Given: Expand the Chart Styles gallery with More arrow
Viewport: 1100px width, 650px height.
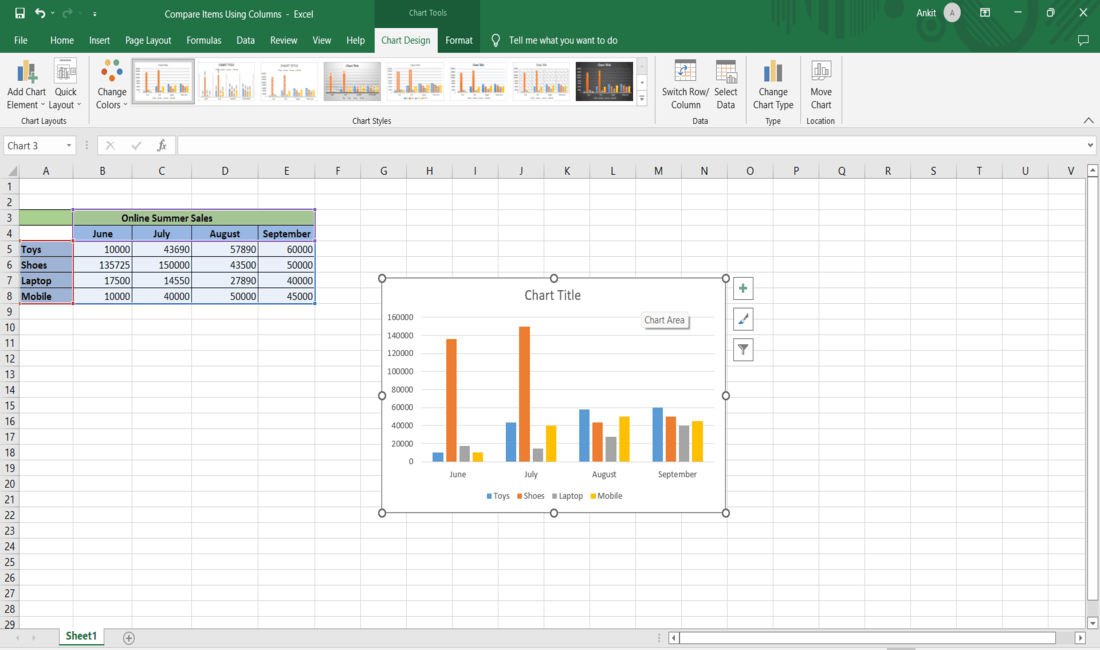Looking at the screenshot, I should pos(640,96).
